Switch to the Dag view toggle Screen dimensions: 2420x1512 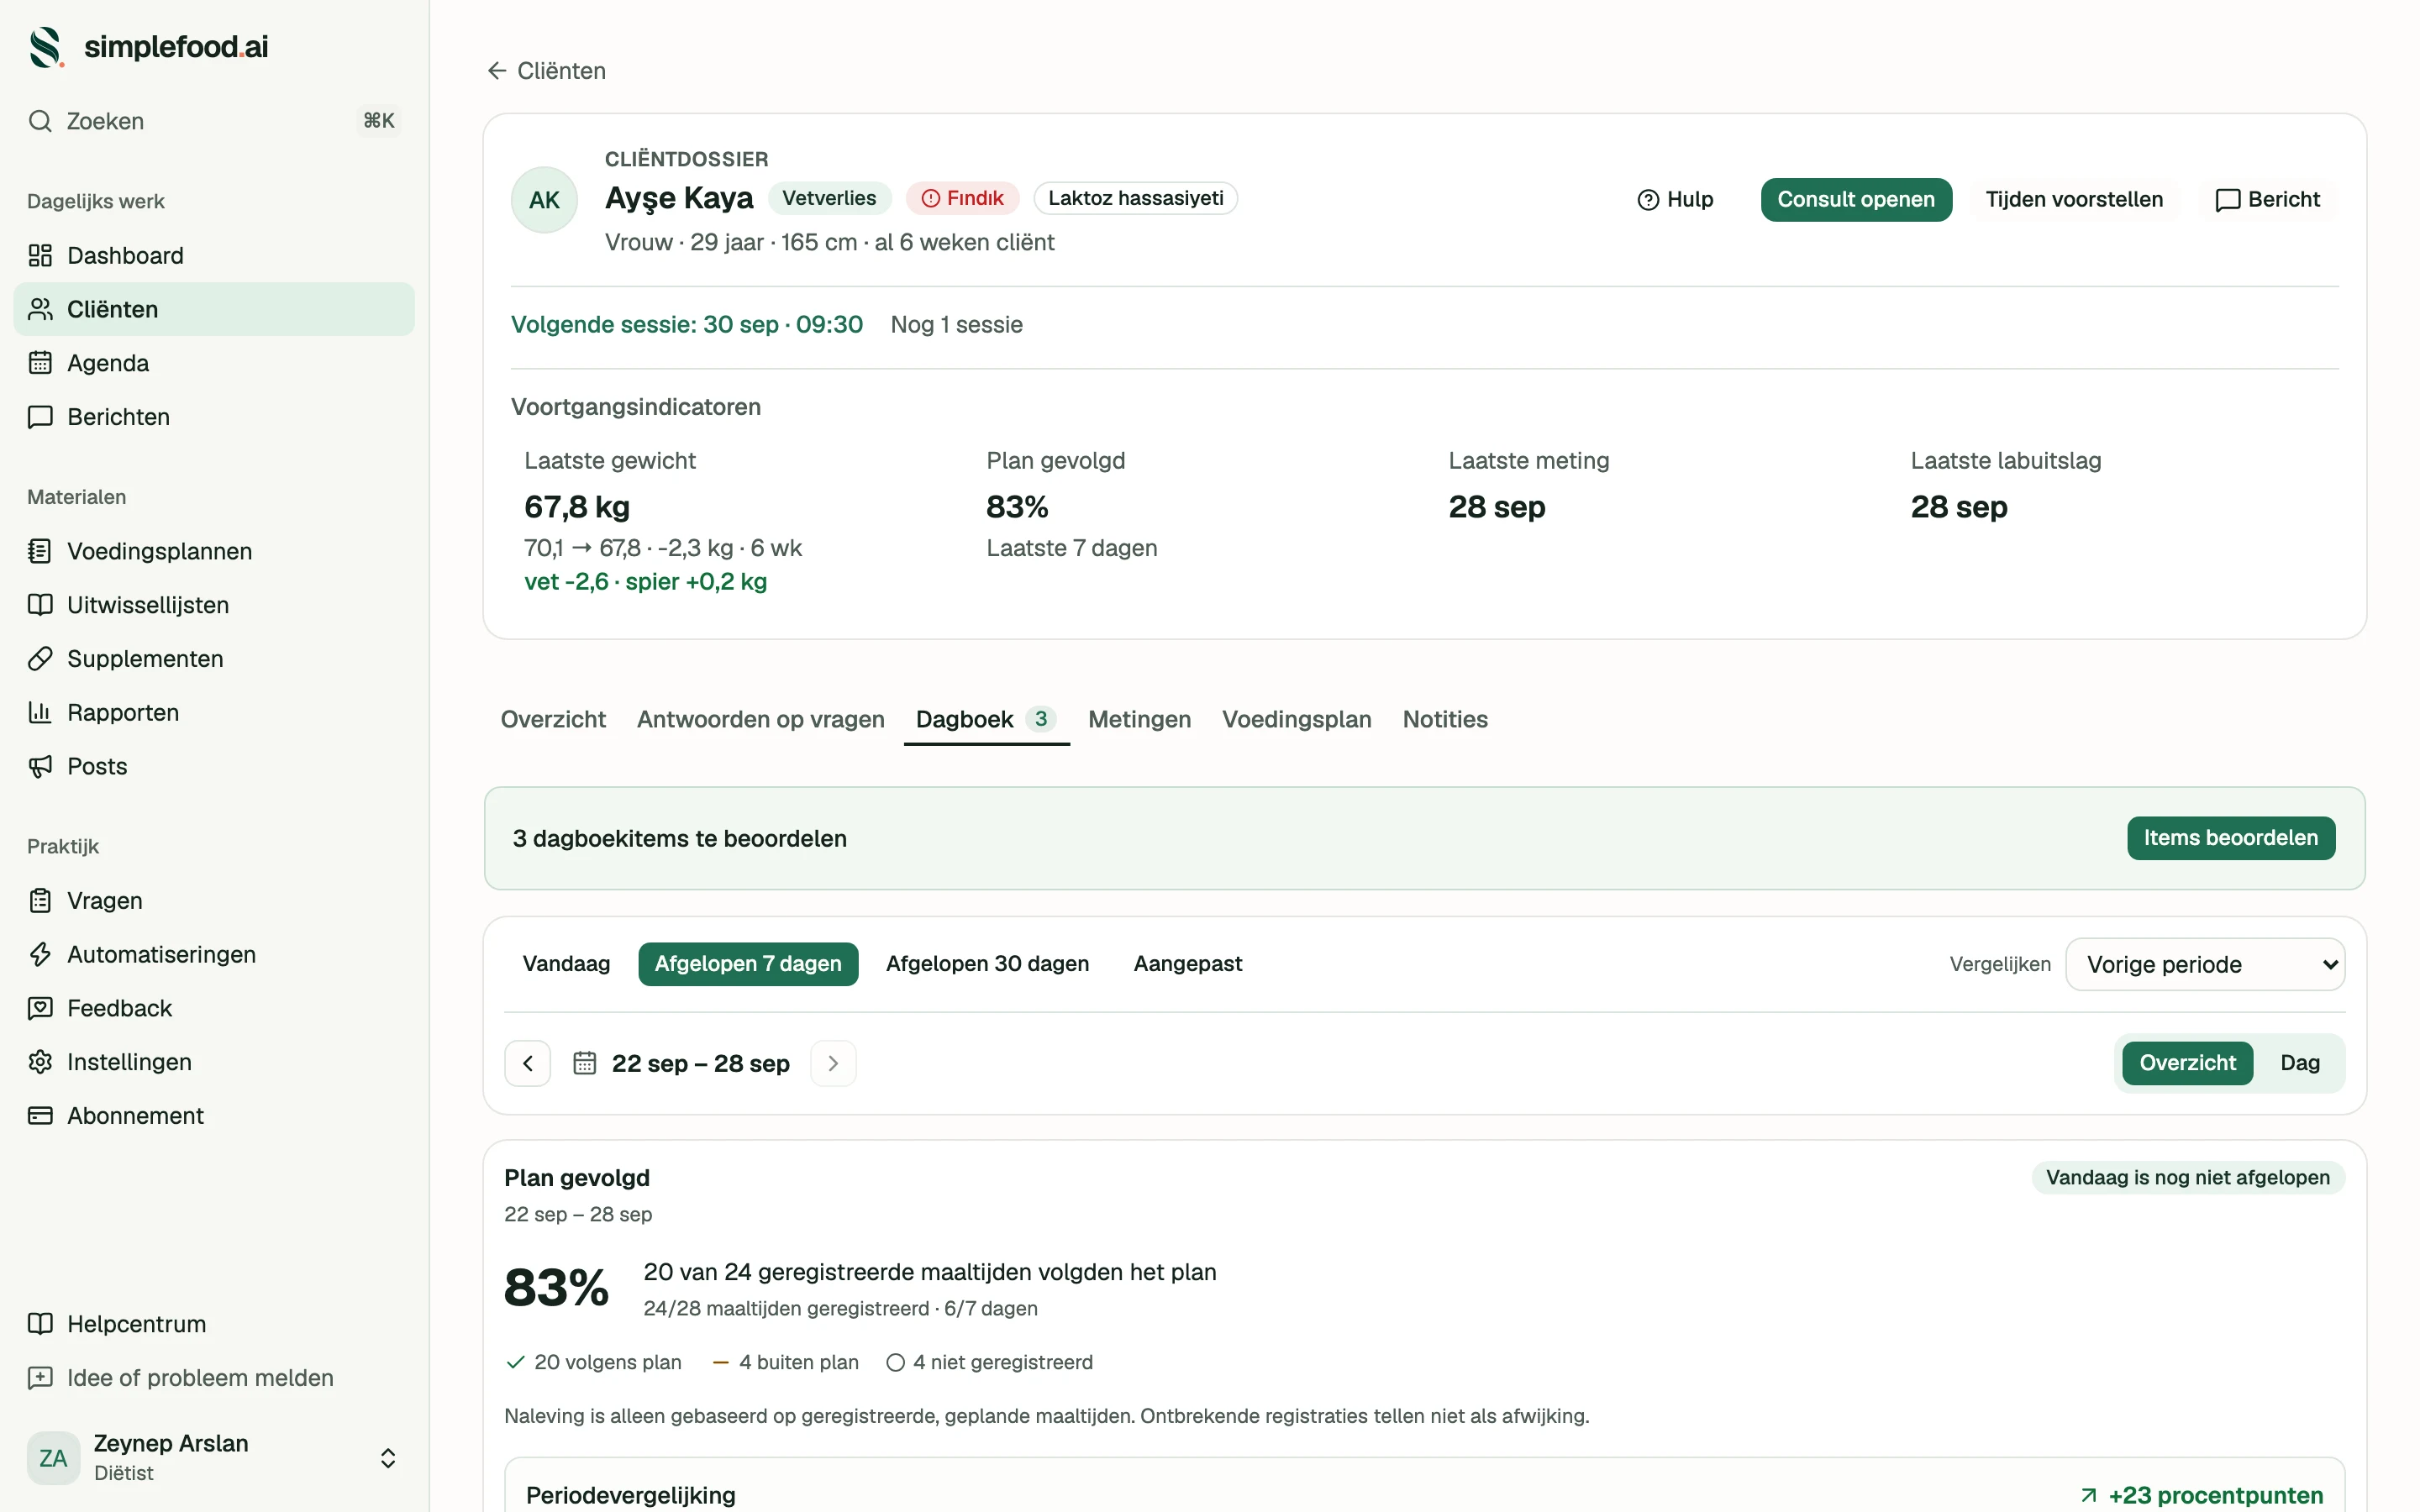[2299, 1063]
